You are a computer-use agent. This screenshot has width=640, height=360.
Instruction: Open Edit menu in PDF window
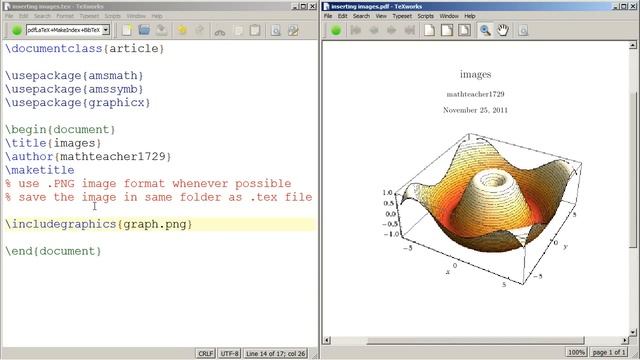342,16
